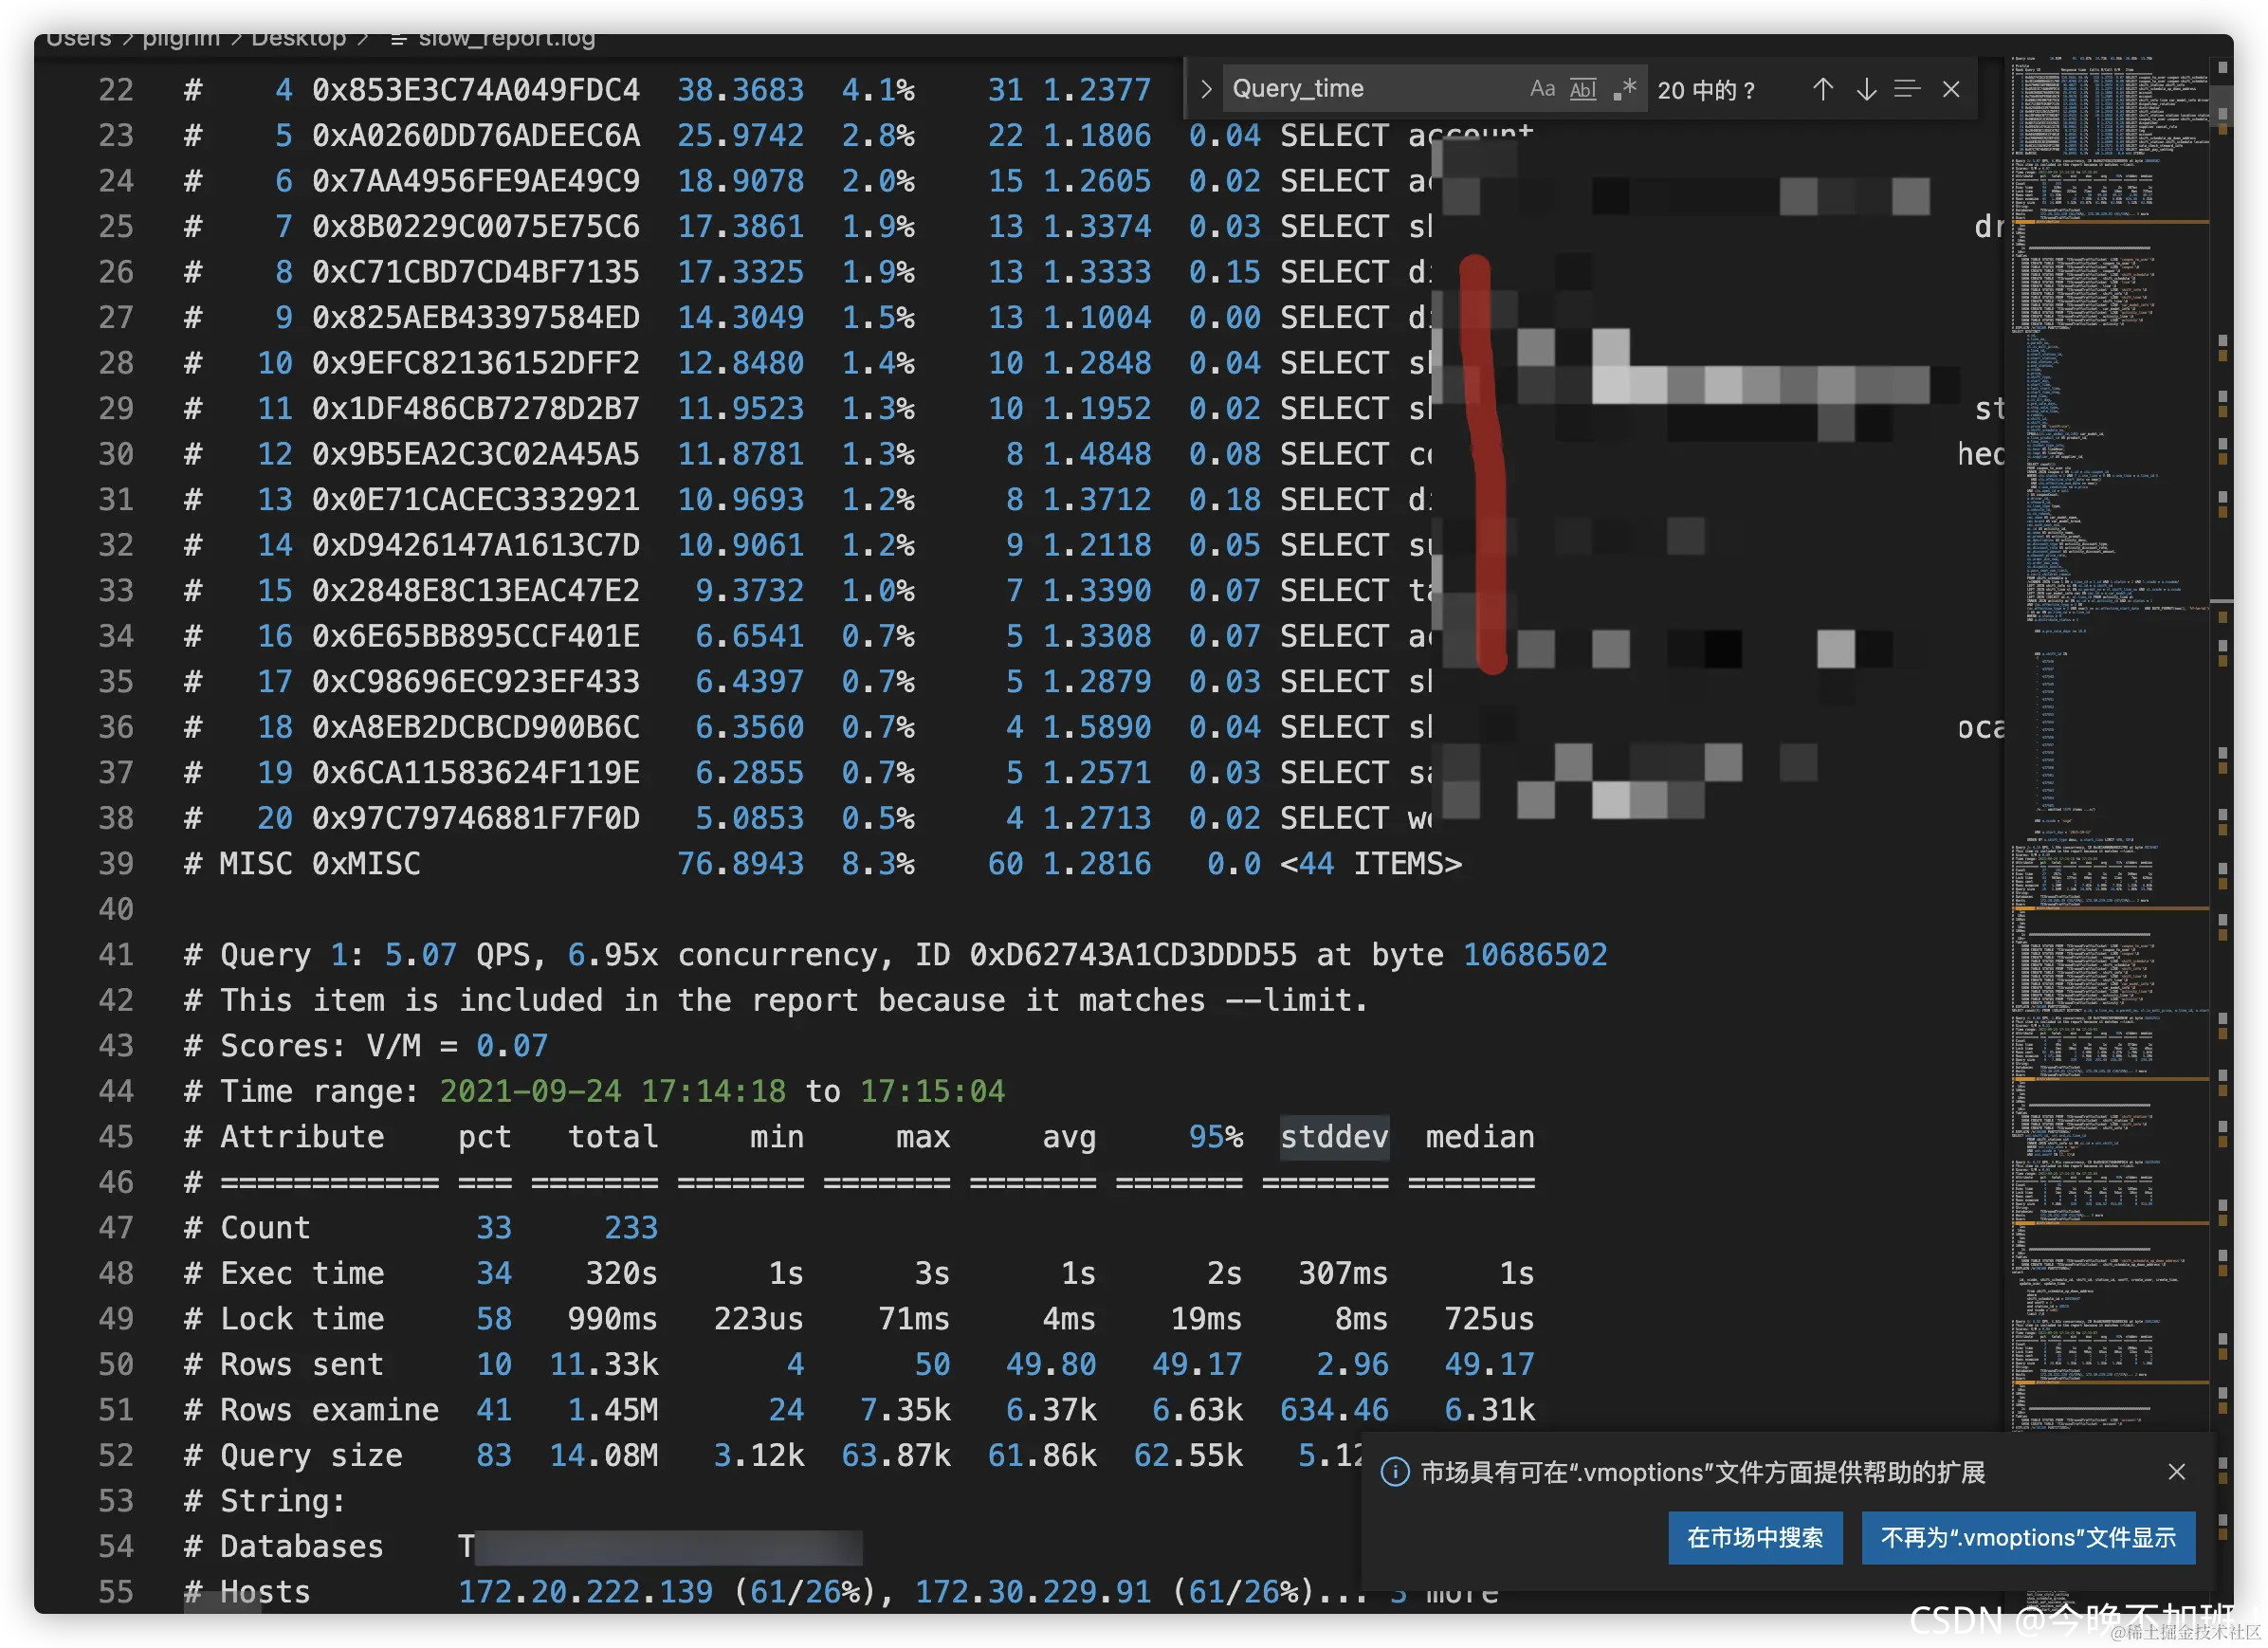Click the slow_report.log file icon in breadcrumb
This screenshot has height=1648, width=2268.
[x=398, y=39]
